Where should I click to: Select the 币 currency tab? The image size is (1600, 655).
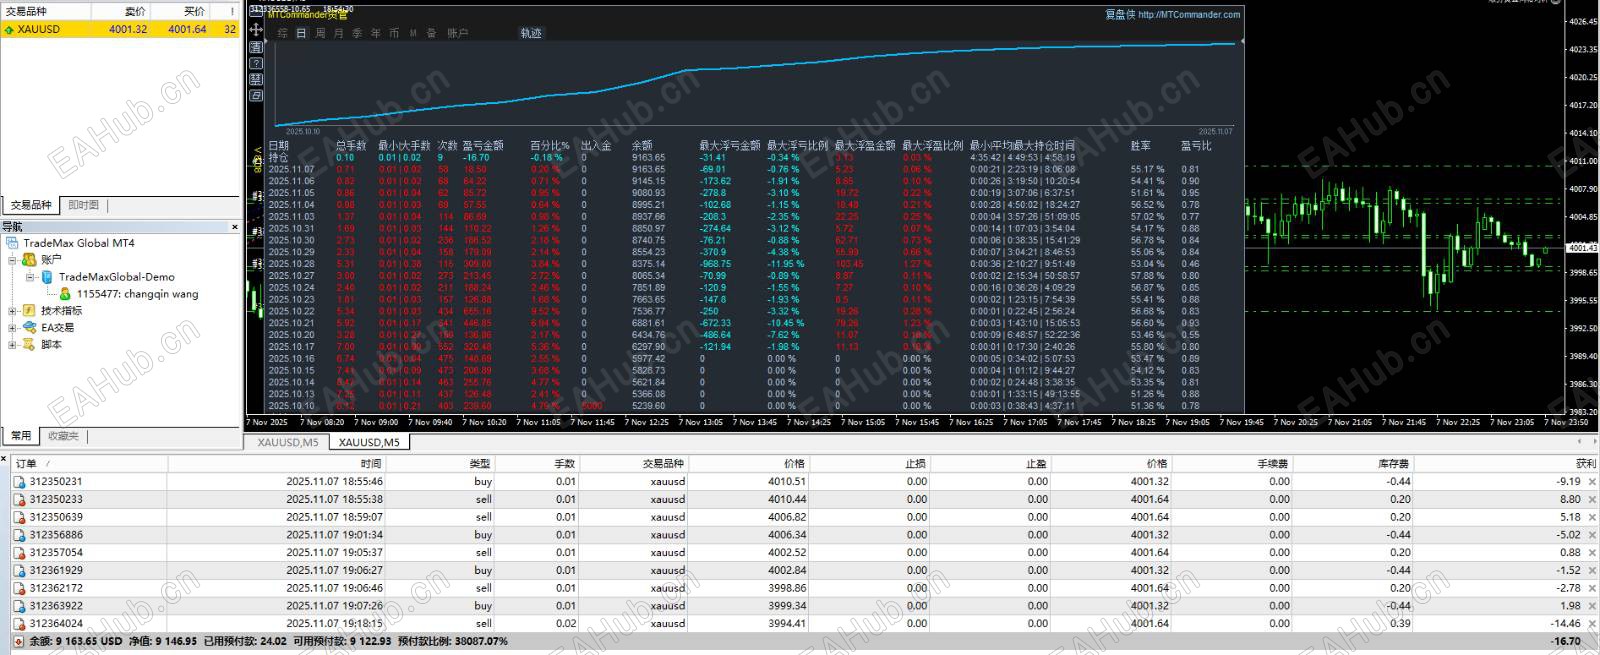click(394, 33)
